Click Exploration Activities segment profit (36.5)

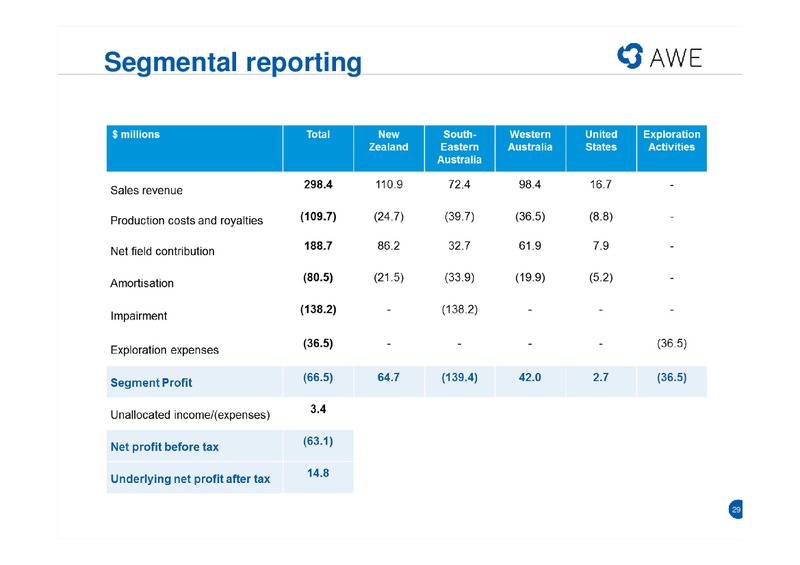coord(672,378)
